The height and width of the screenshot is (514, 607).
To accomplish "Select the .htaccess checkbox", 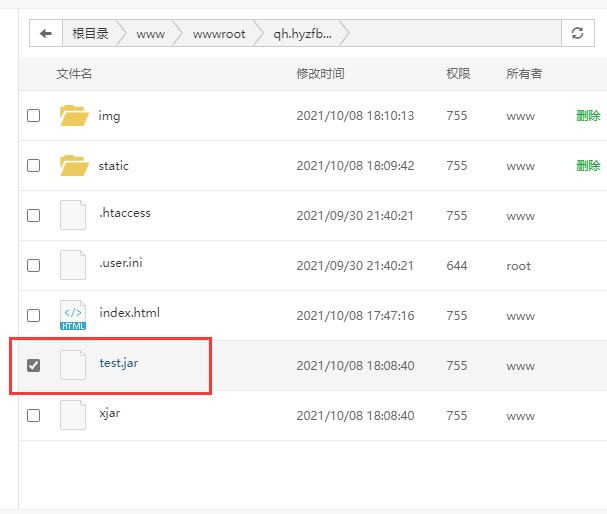I will click(x=33, y=215).
